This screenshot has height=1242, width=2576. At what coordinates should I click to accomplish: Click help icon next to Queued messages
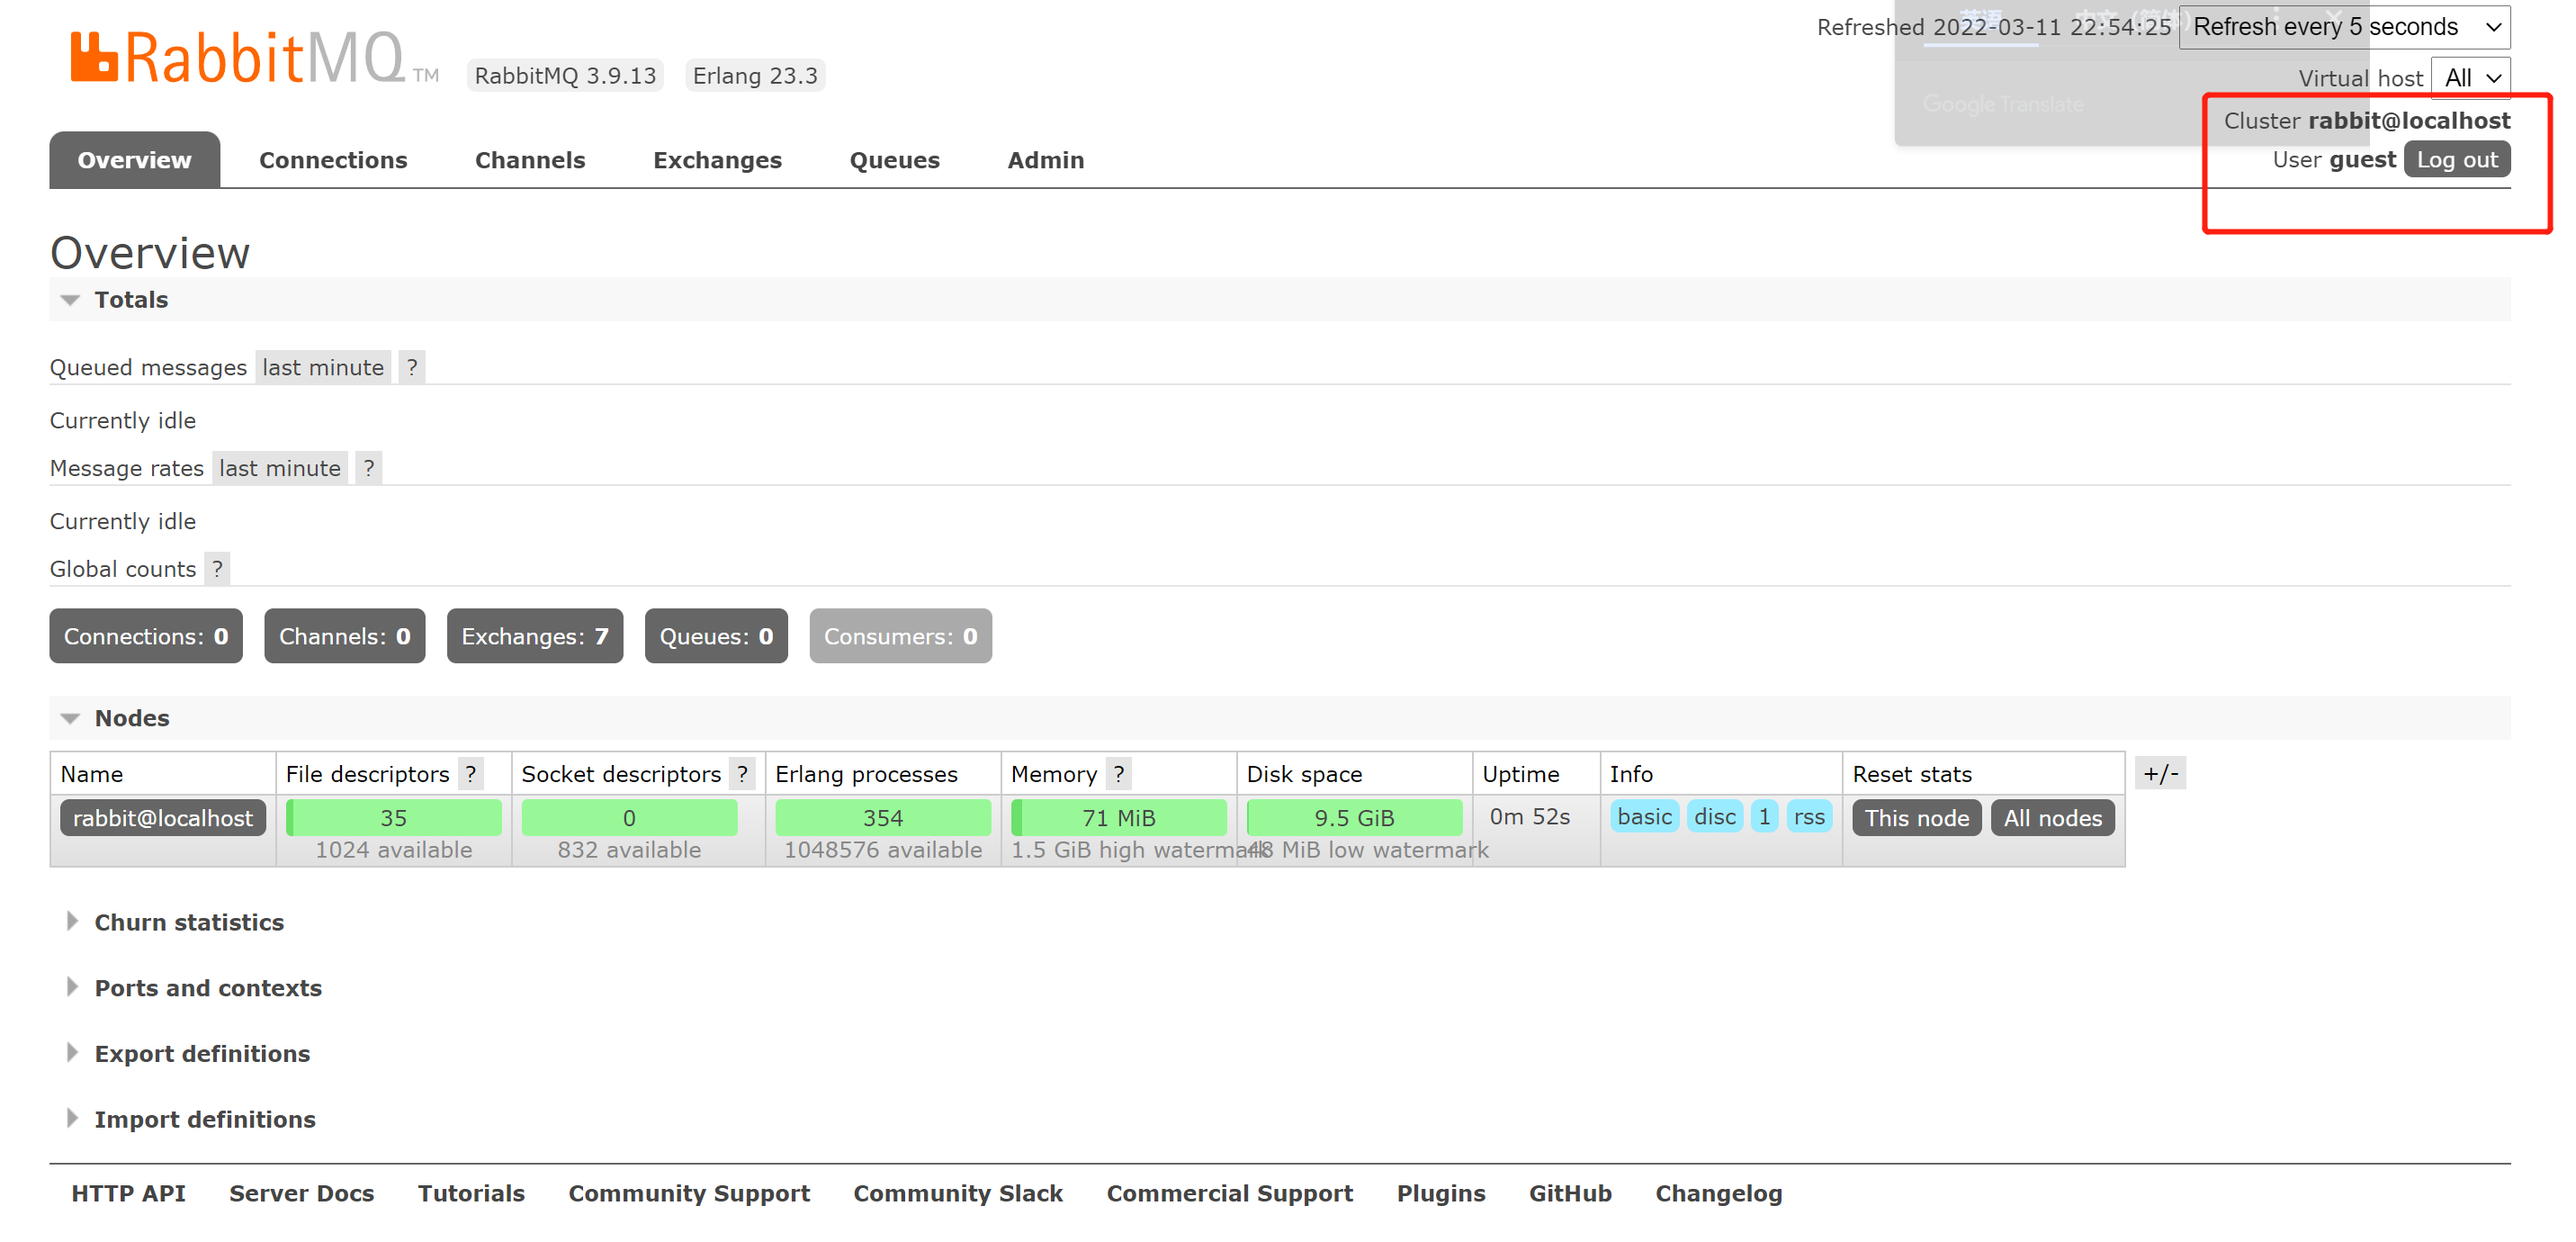pos(412,367)
